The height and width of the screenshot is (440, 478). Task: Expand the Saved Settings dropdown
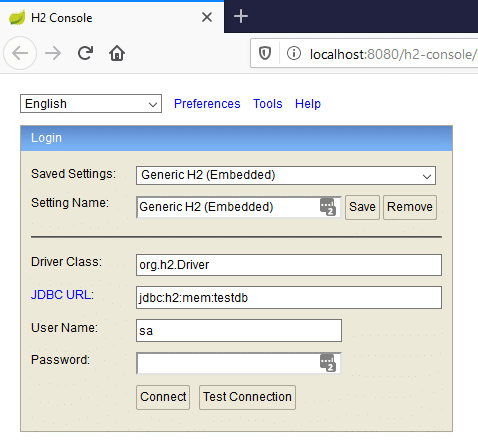pyautogui.click(x=286, y=175)
